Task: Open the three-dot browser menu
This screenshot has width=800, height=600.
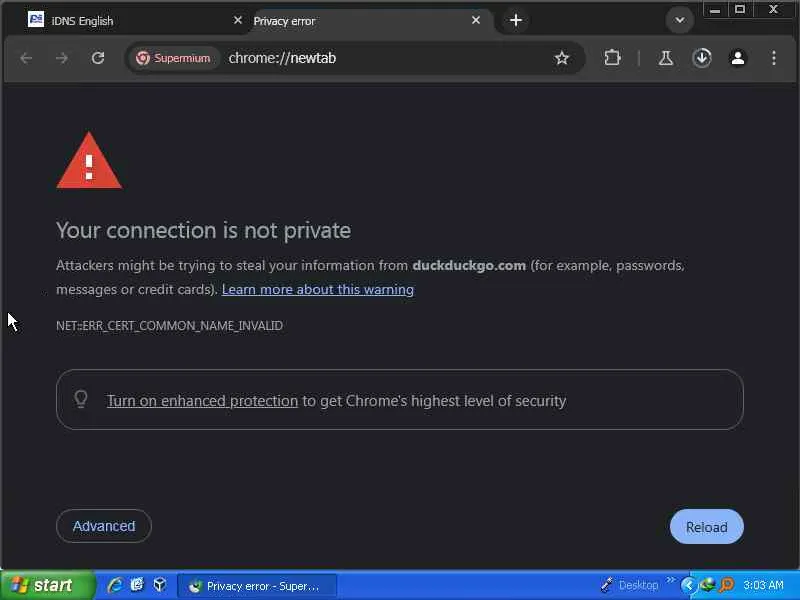Action: [774, 58]
